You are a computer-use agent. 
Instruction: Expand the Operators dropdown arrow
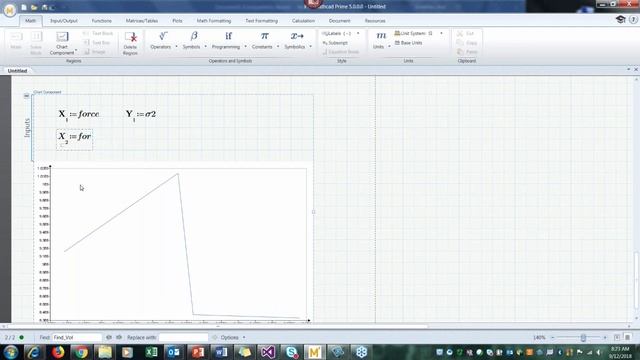(176, 47)
